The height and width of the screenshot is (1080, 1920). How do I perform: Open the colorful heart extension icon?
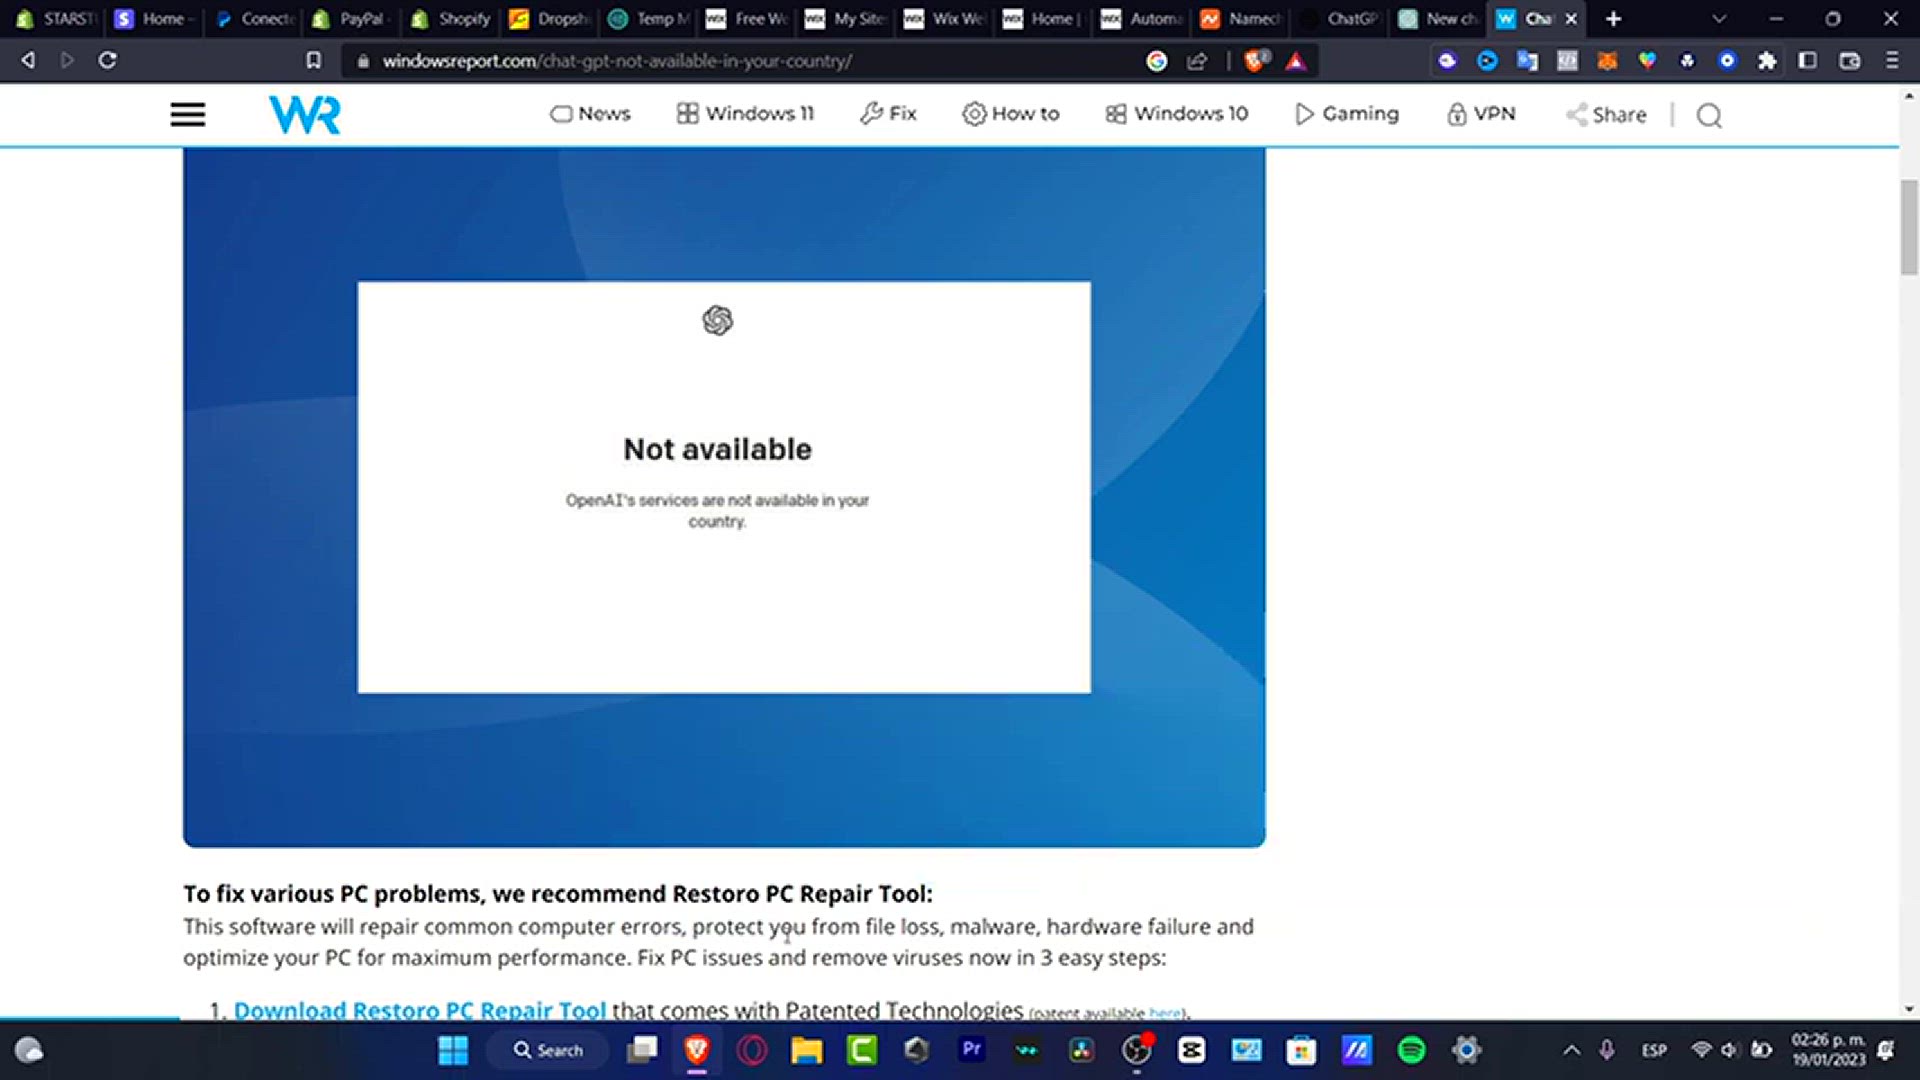[x=1647, y=61]
